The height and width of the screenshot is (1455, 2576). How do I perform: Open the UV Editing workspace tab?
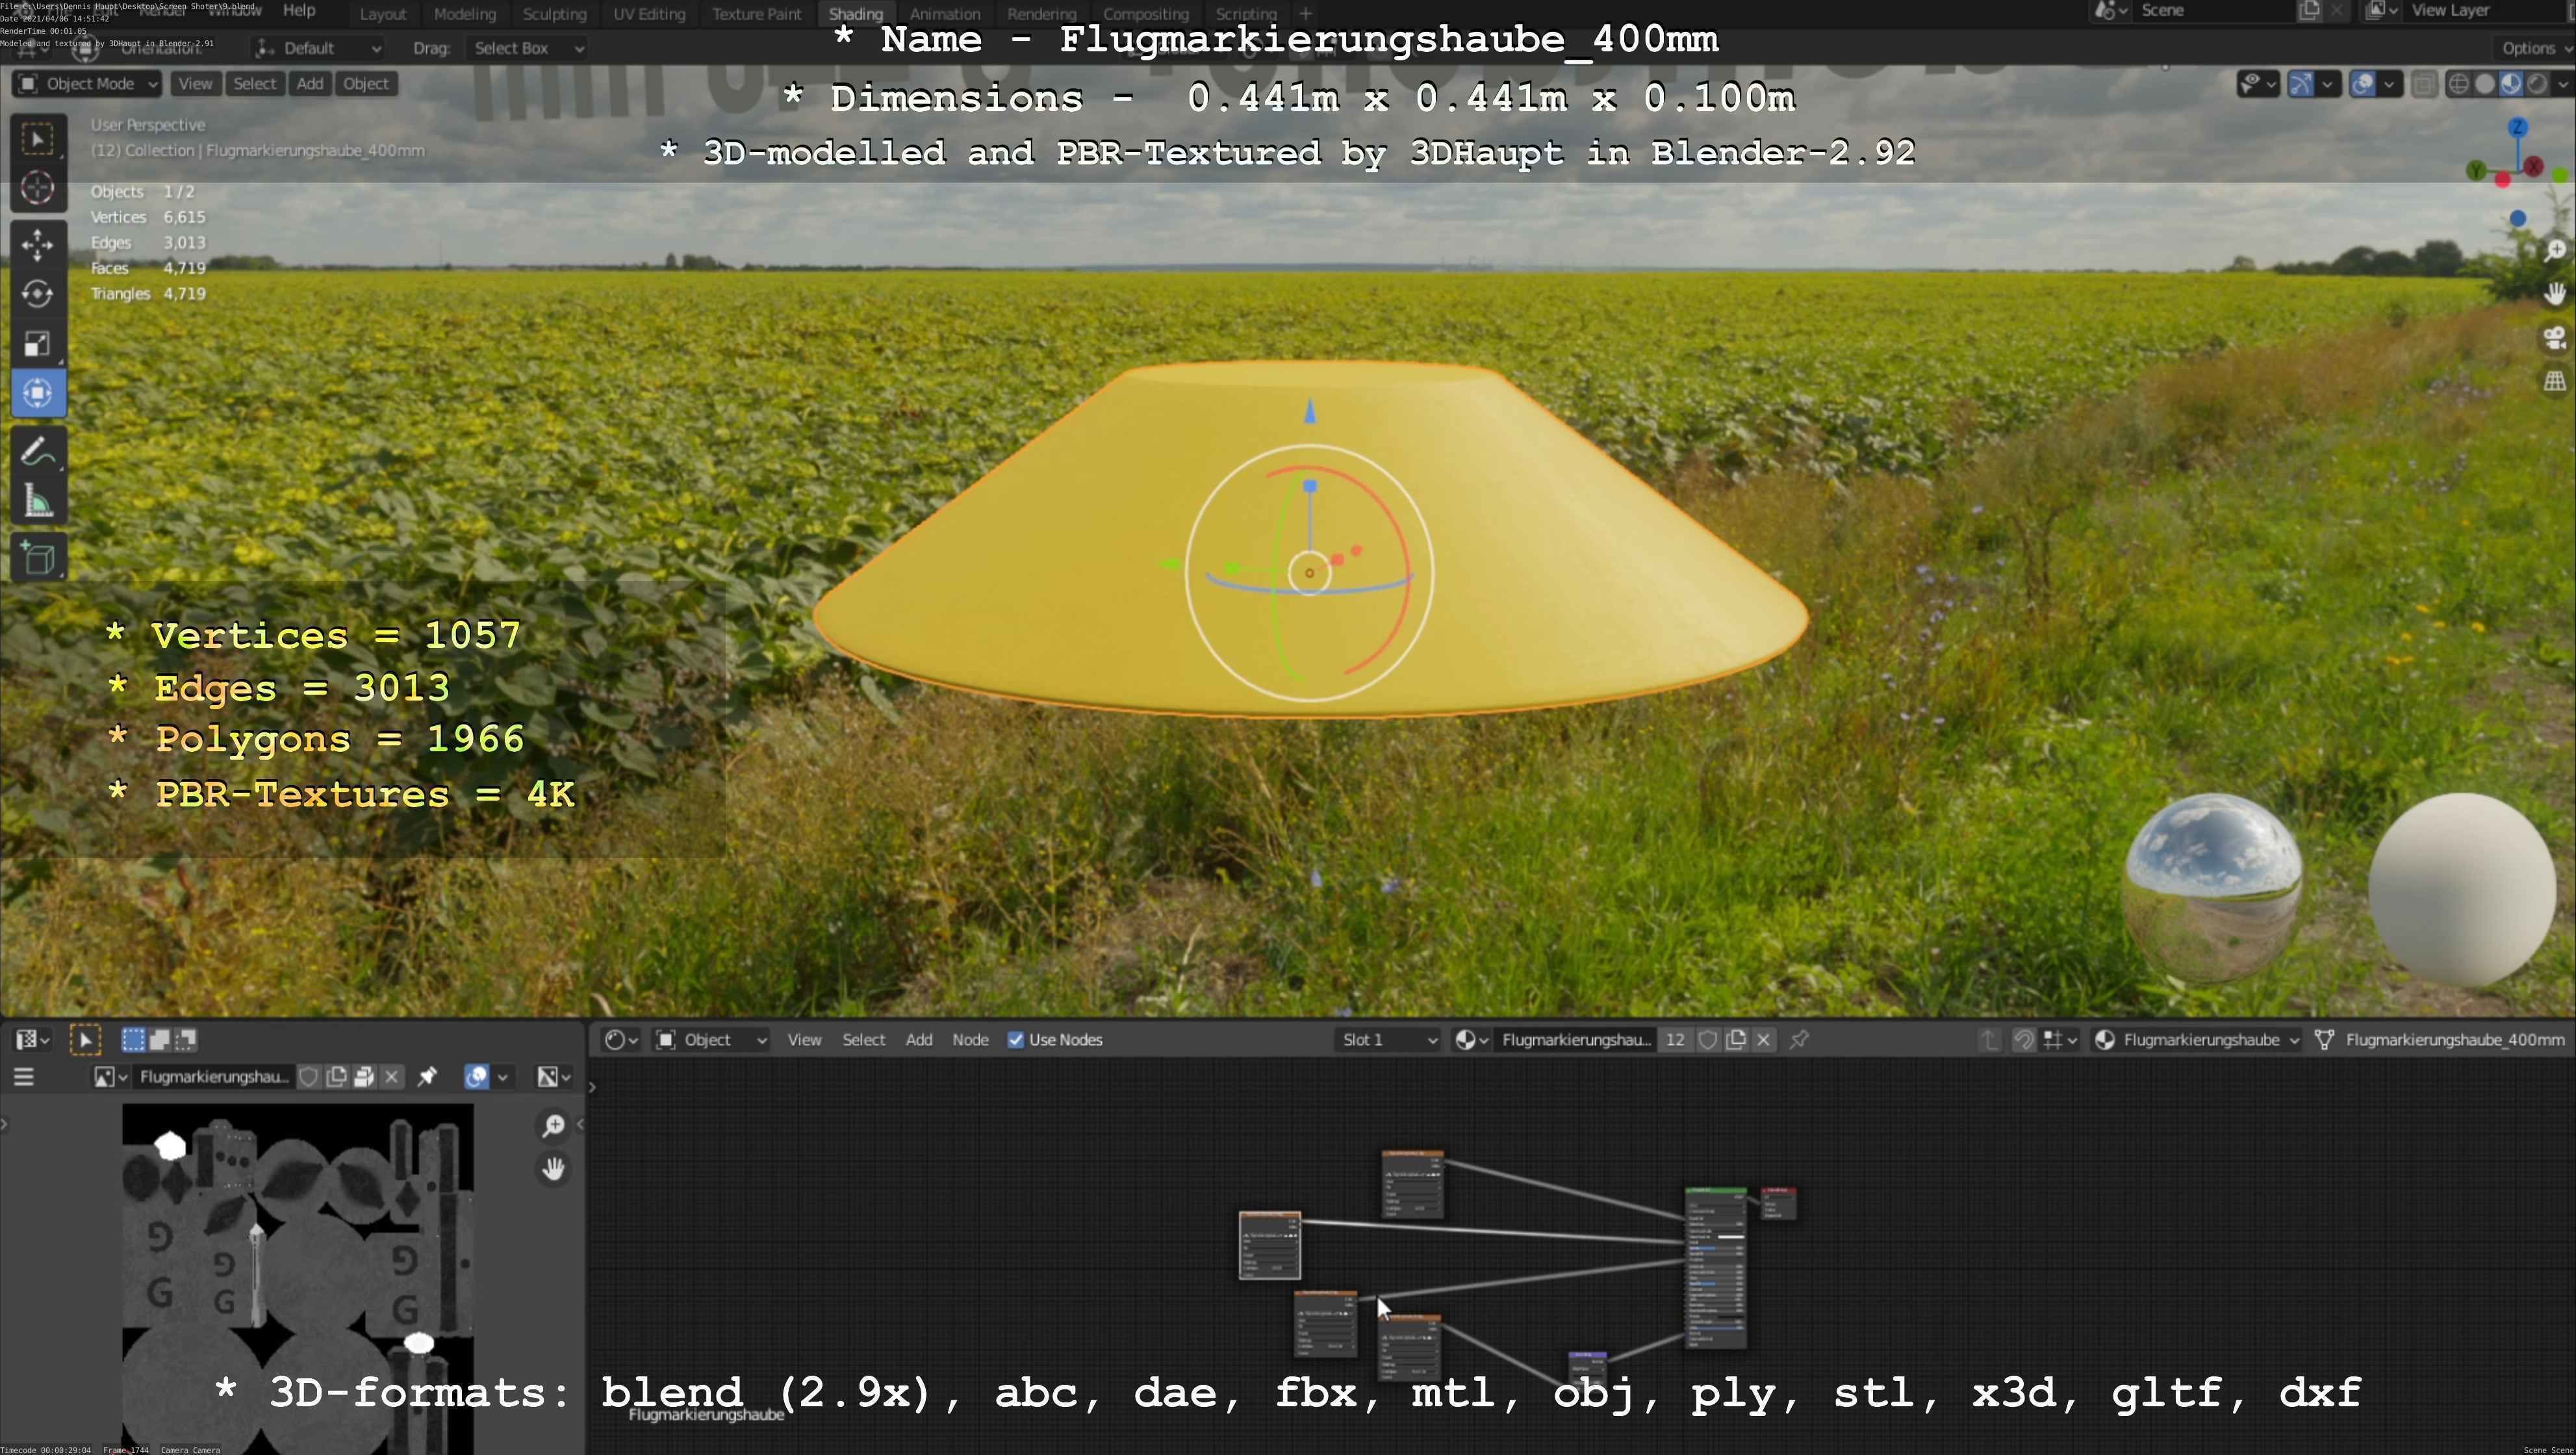(x=649, y=14)
